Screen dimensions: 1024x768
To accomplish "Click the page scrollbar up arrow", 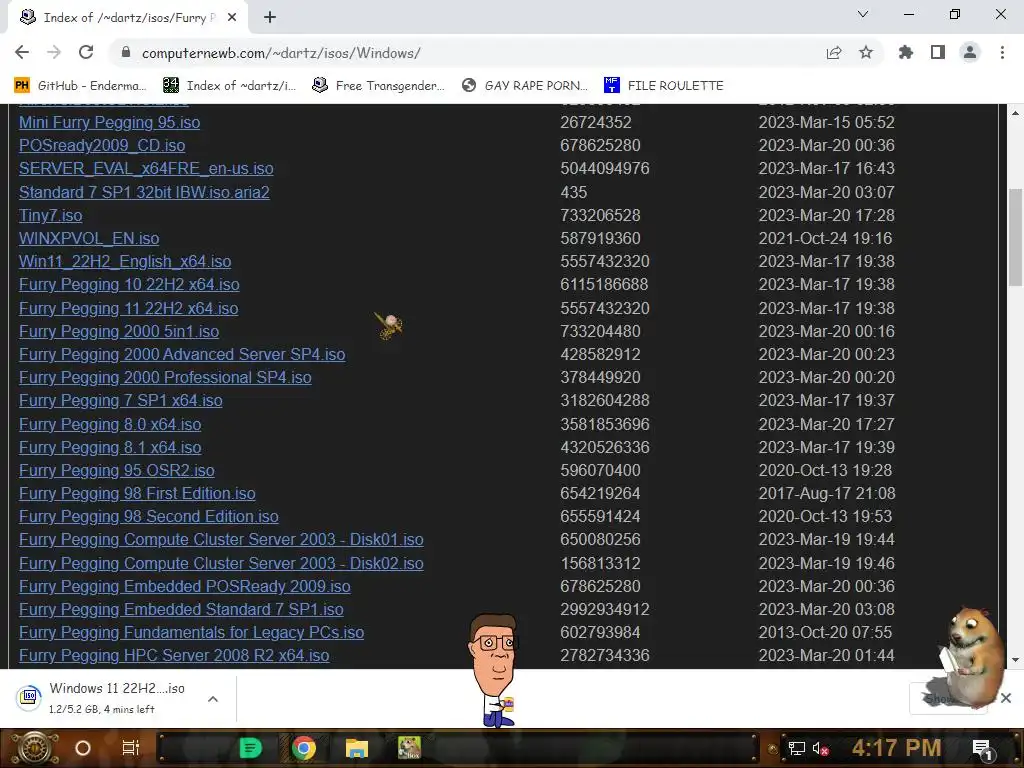I will 1016,113.
